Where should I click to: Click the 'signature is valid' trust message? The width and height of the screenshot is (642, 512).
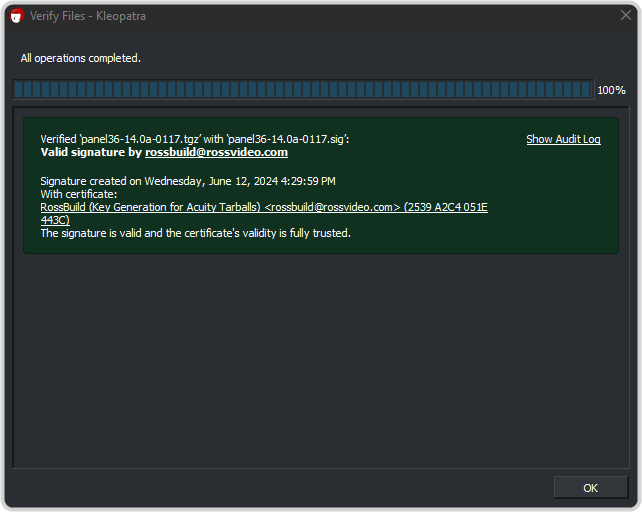tap(195, 233)
